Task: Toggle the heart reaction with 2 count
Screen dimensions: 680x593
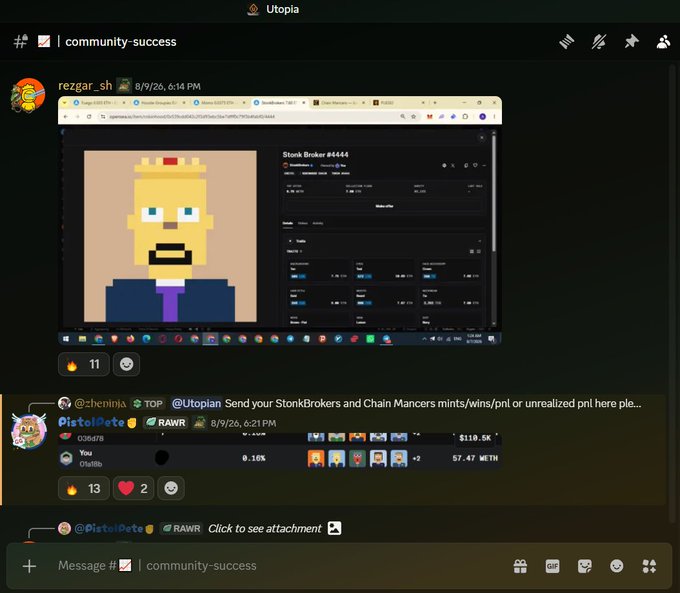Action: [x=133, y=488]
